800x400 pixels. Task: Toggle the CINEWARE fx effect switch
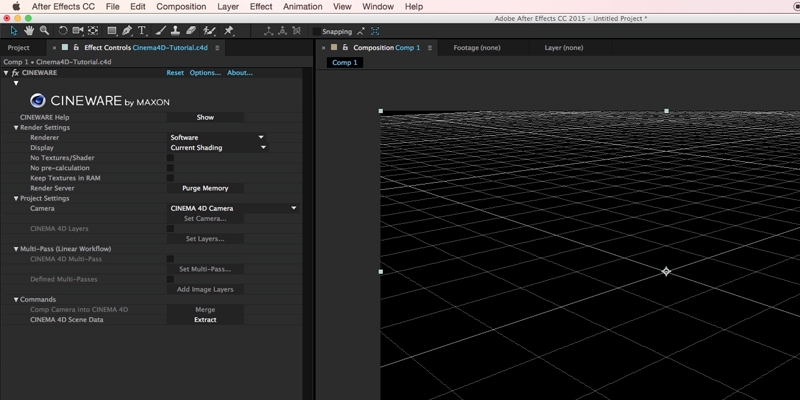tap(15, 73)
